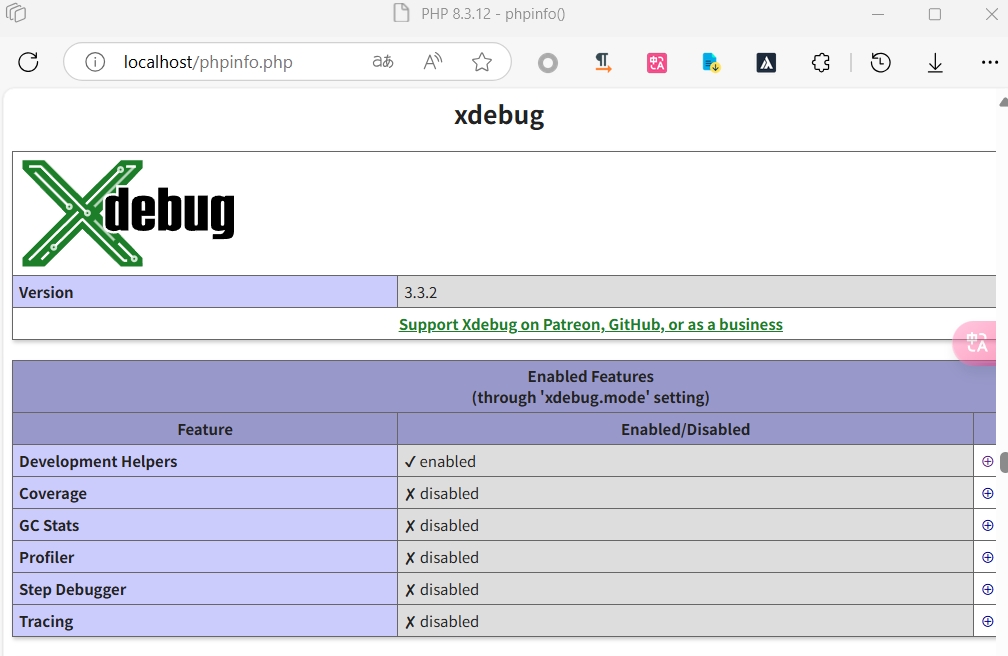Click the 'Profiler' feature name
The height and width of the screenshot is (656, 1008).
point(46,557)
